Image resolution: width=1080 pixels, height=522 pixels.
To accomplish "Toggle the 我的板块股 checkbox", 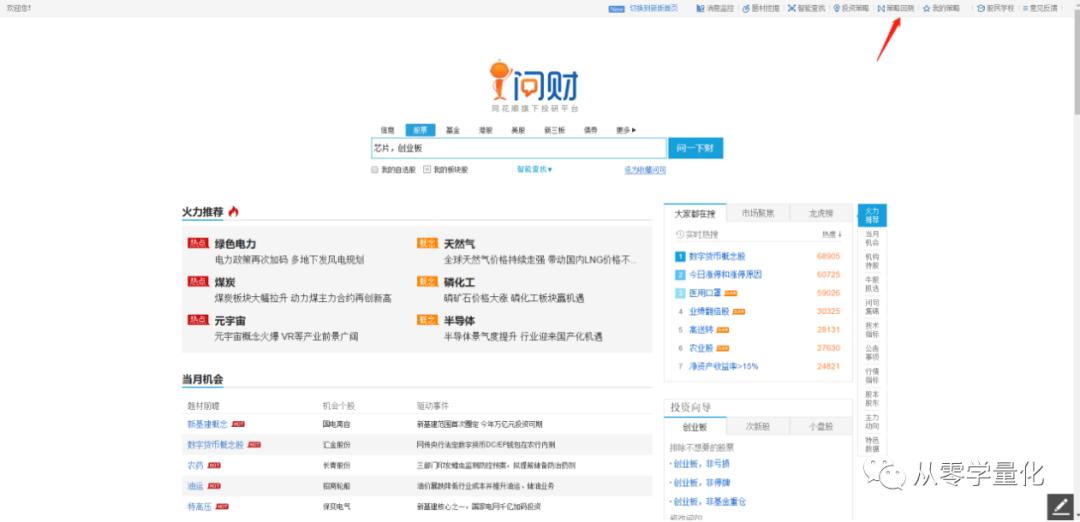I will click(x=427, y=169).
